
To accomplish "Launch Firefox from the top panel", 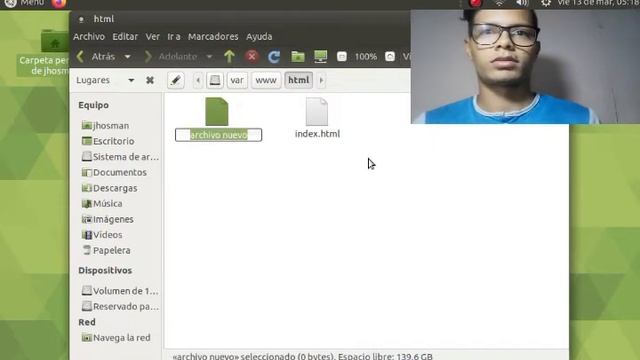I will [x=59, y=3].
